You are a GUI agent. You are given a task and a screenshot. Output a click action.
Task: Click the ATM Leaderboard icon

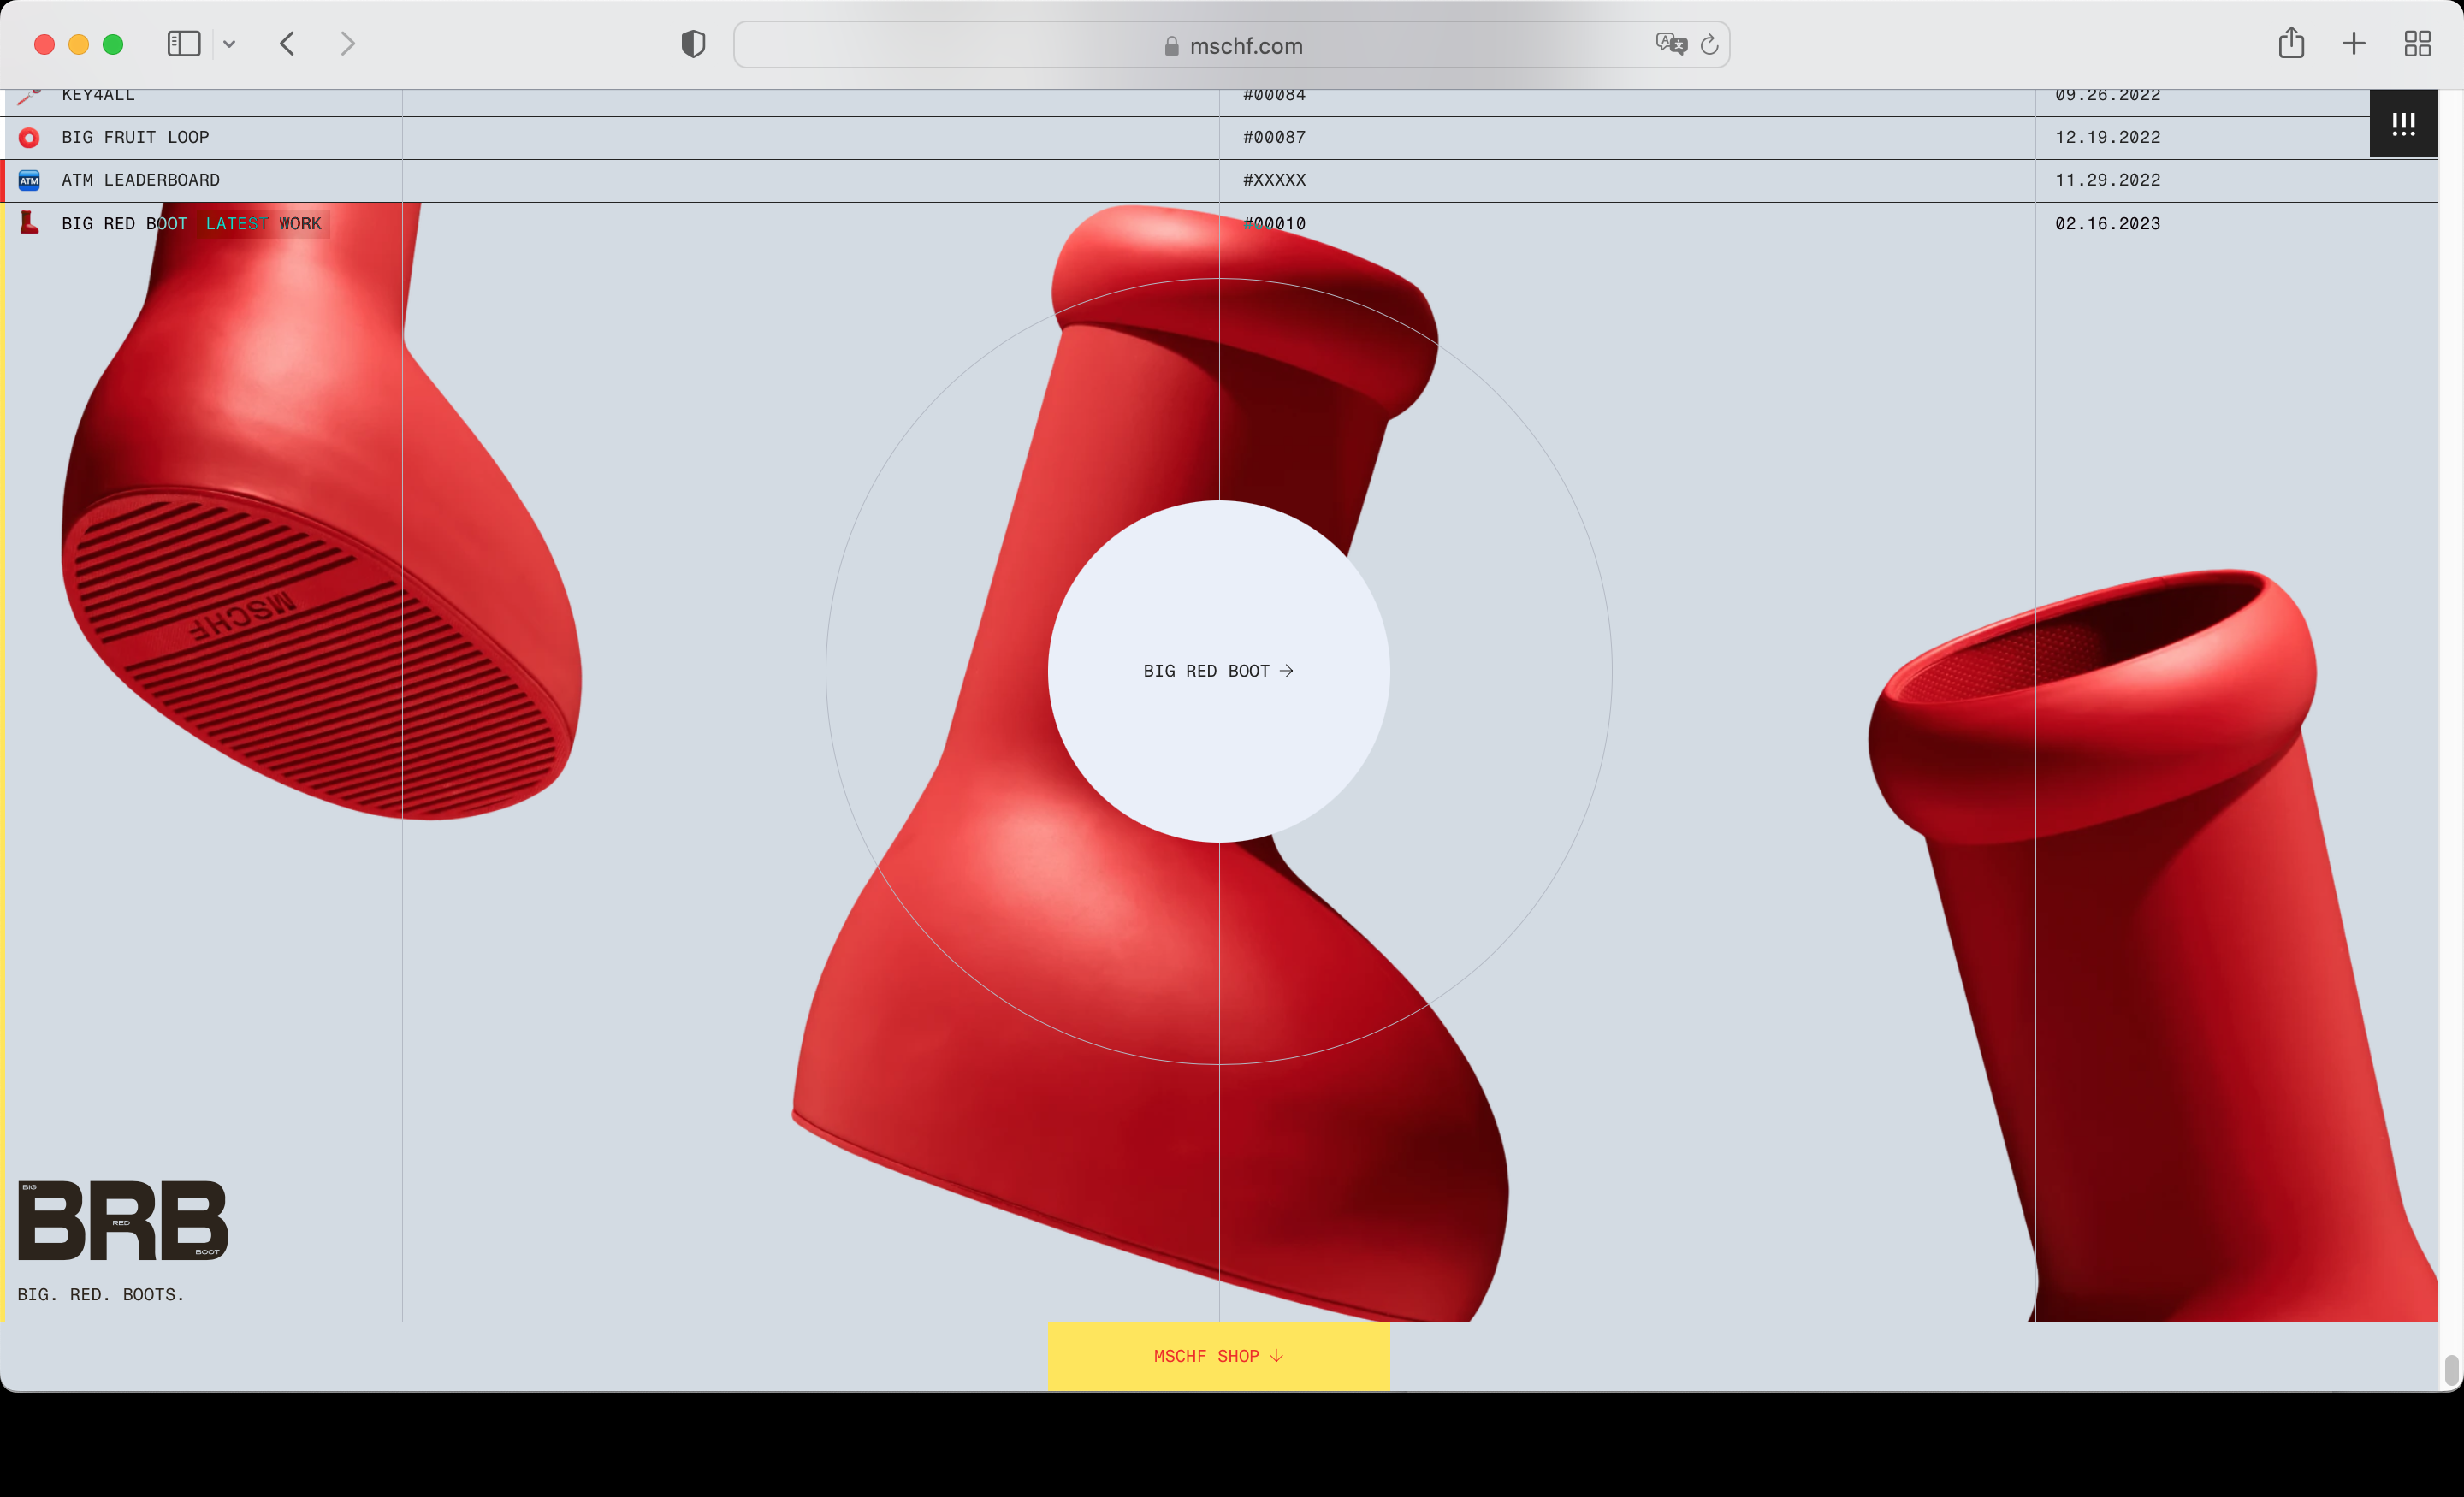click(x=29, y=180)
